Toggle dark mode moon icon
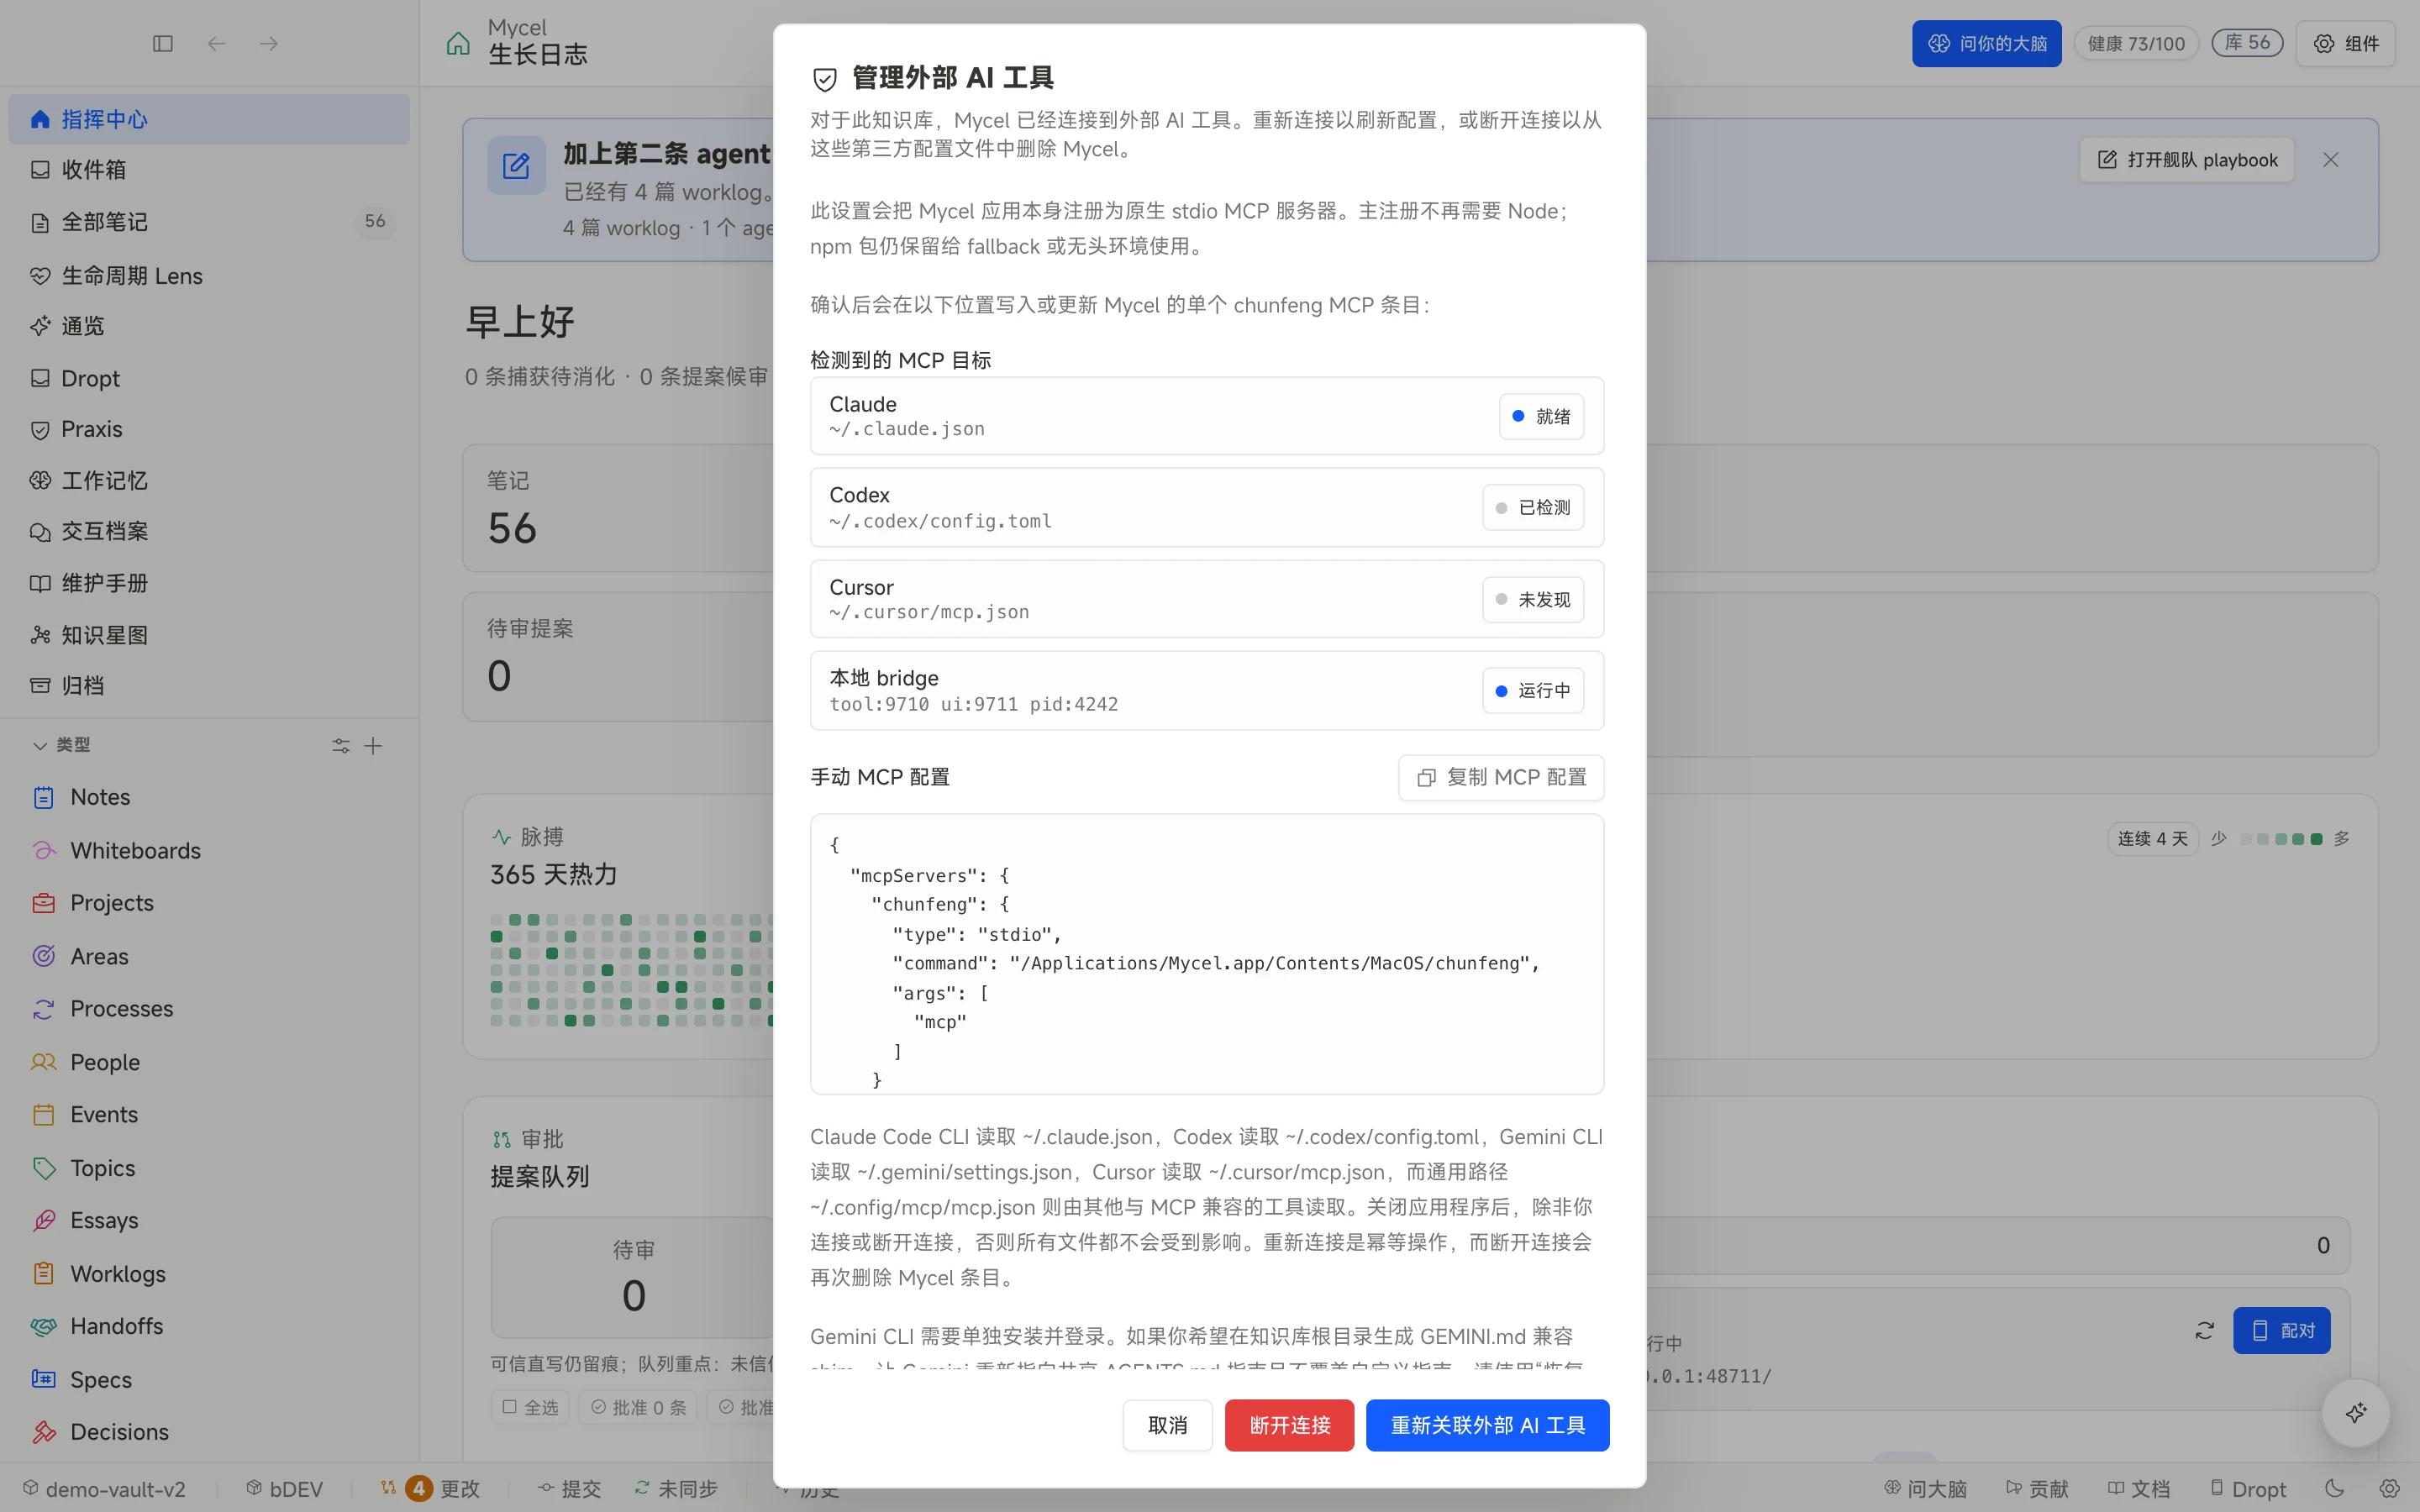This screenshot has height=1512, width=2420. tap(2335, 1488)
